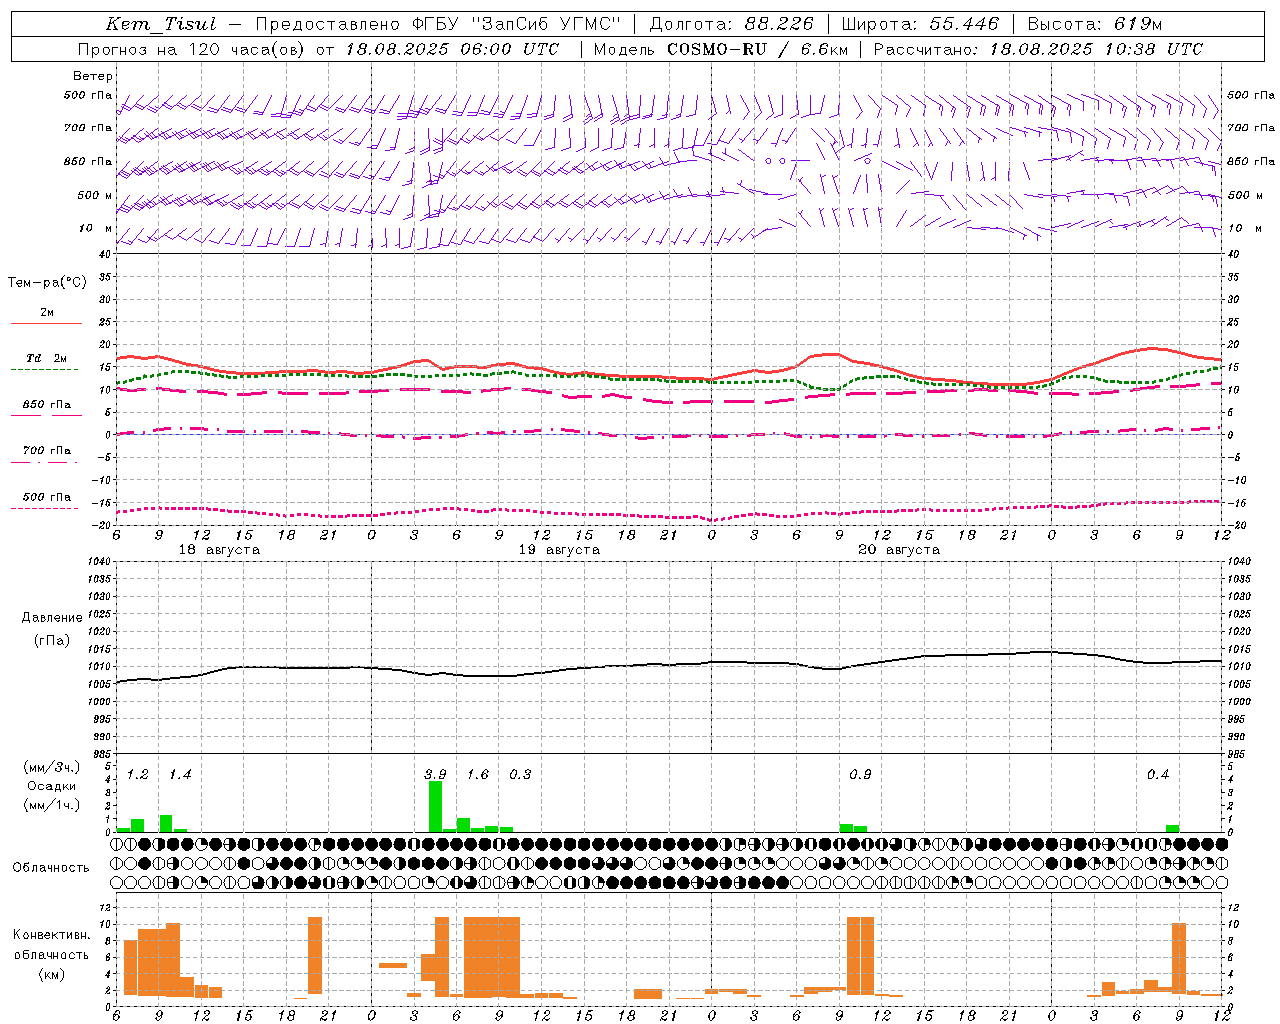Click the precipitation value '0.3'
The width and height of the screenshot is (1280, 1024).
[x=520, y=774]
